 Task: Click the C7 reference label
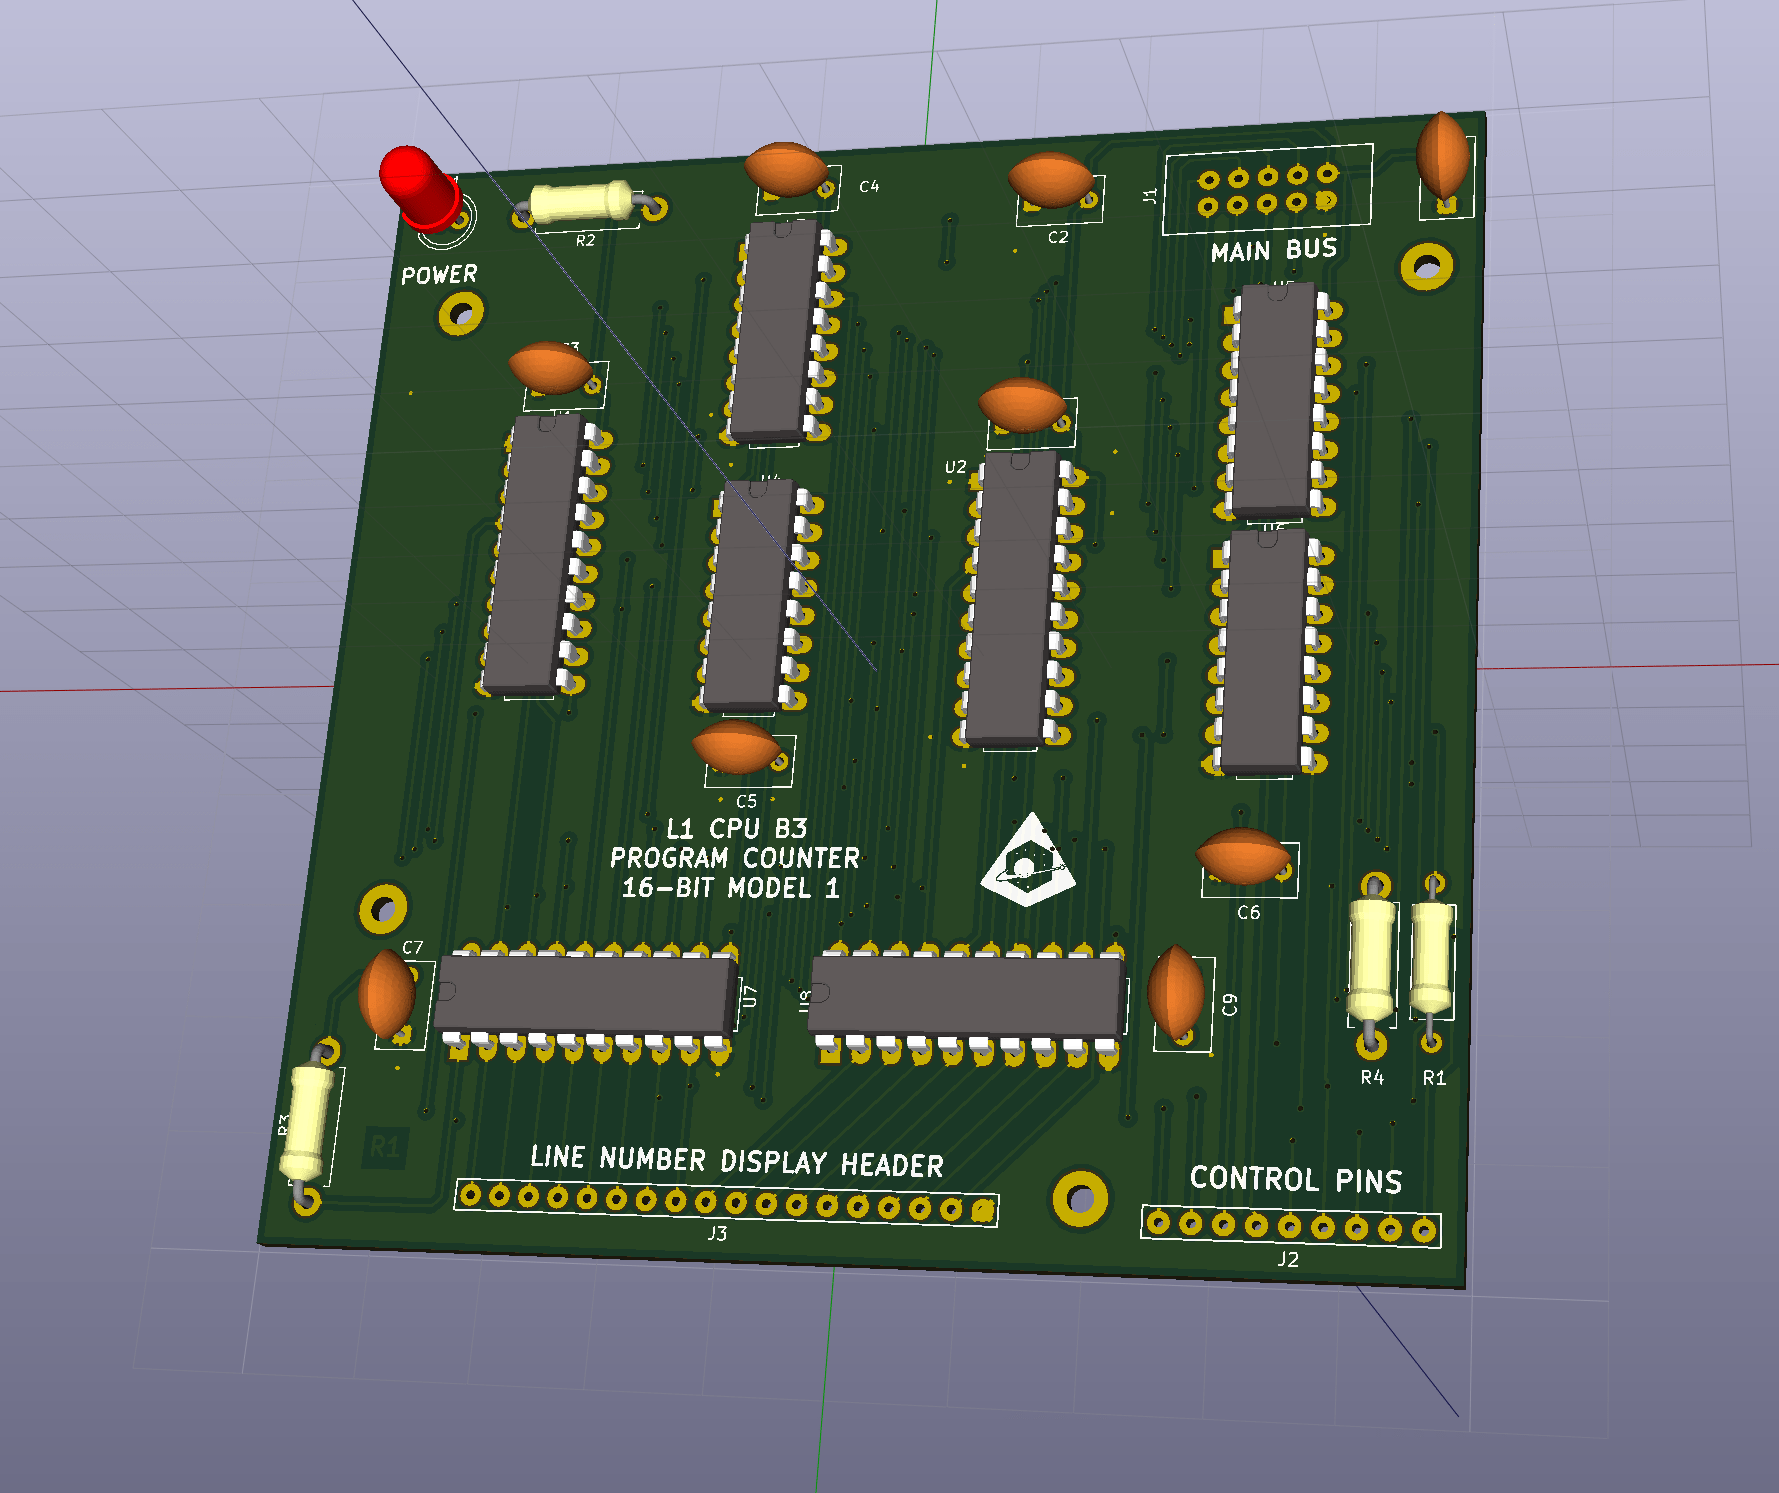click(x=412, y=947)
